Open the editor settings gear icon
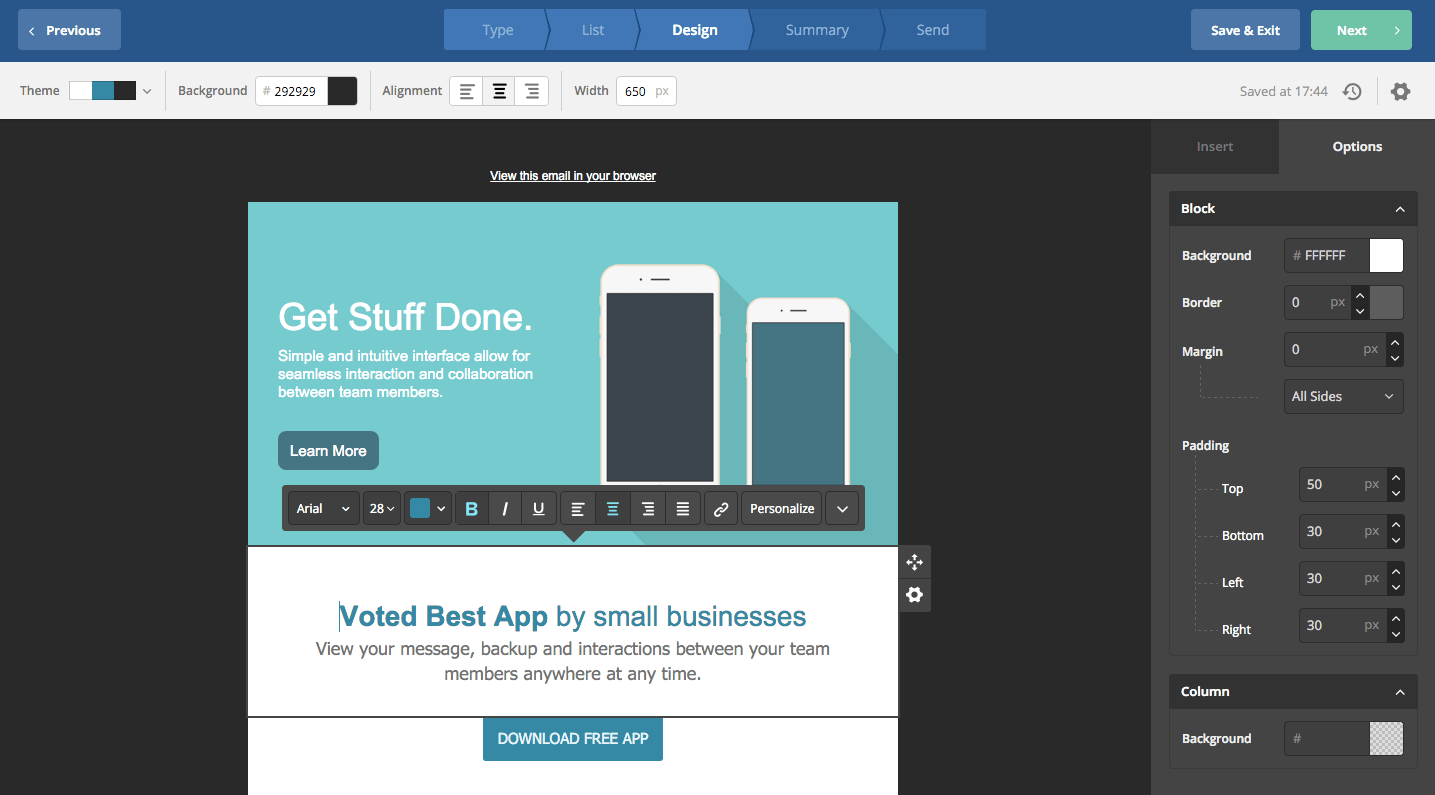 (1400, 91)
